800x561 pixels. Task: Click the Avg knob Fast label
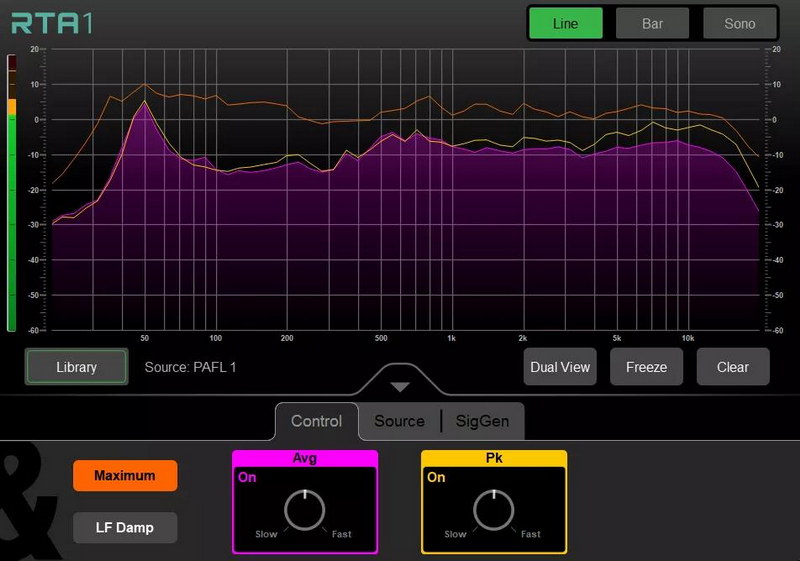(x=341, y=534)
